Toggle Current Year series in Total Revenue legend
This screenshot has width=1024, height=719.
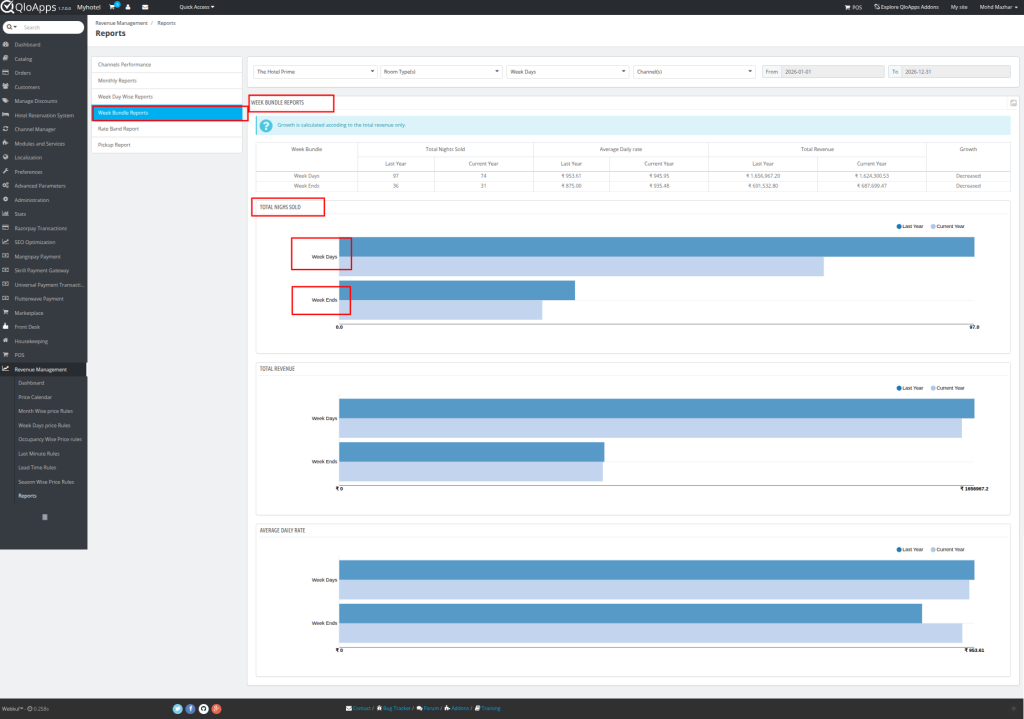(948, 388)
